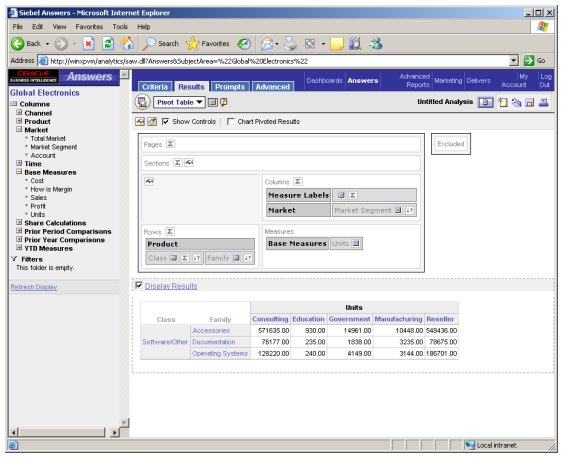This screenshot has height=457, width=565.
Task: Open the Favorites menu
Action: pyautogui.click(x=89, y=27)
